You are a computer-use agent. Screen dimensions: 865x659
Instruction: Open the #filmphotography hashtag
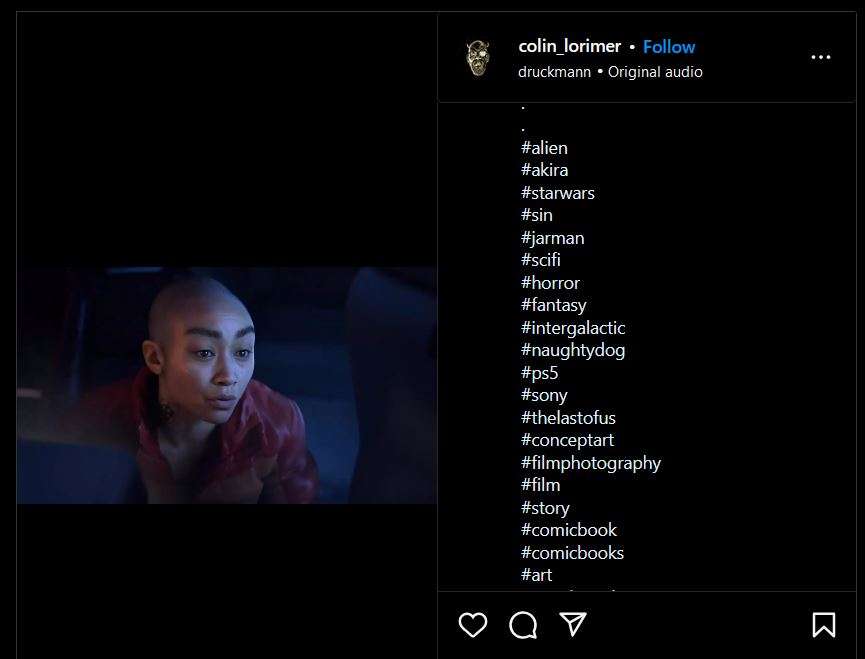pos(591,463)
